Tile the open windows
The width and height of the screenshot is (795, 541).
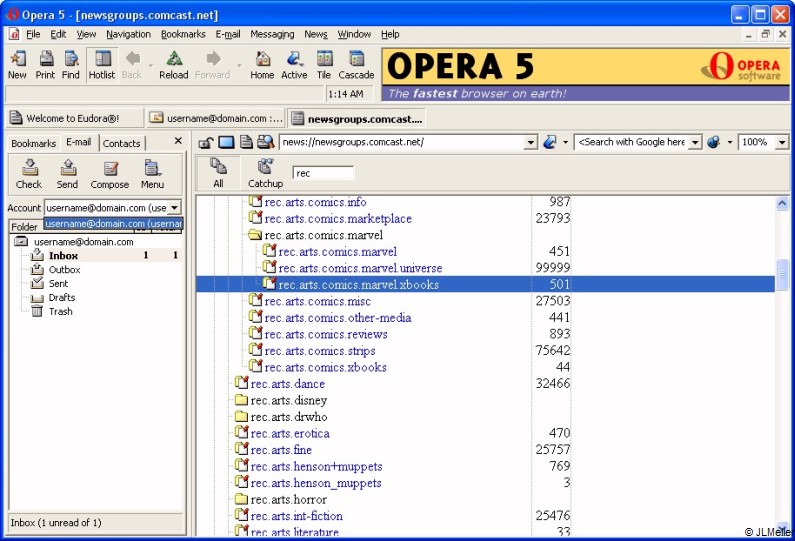tap(324, 65)
